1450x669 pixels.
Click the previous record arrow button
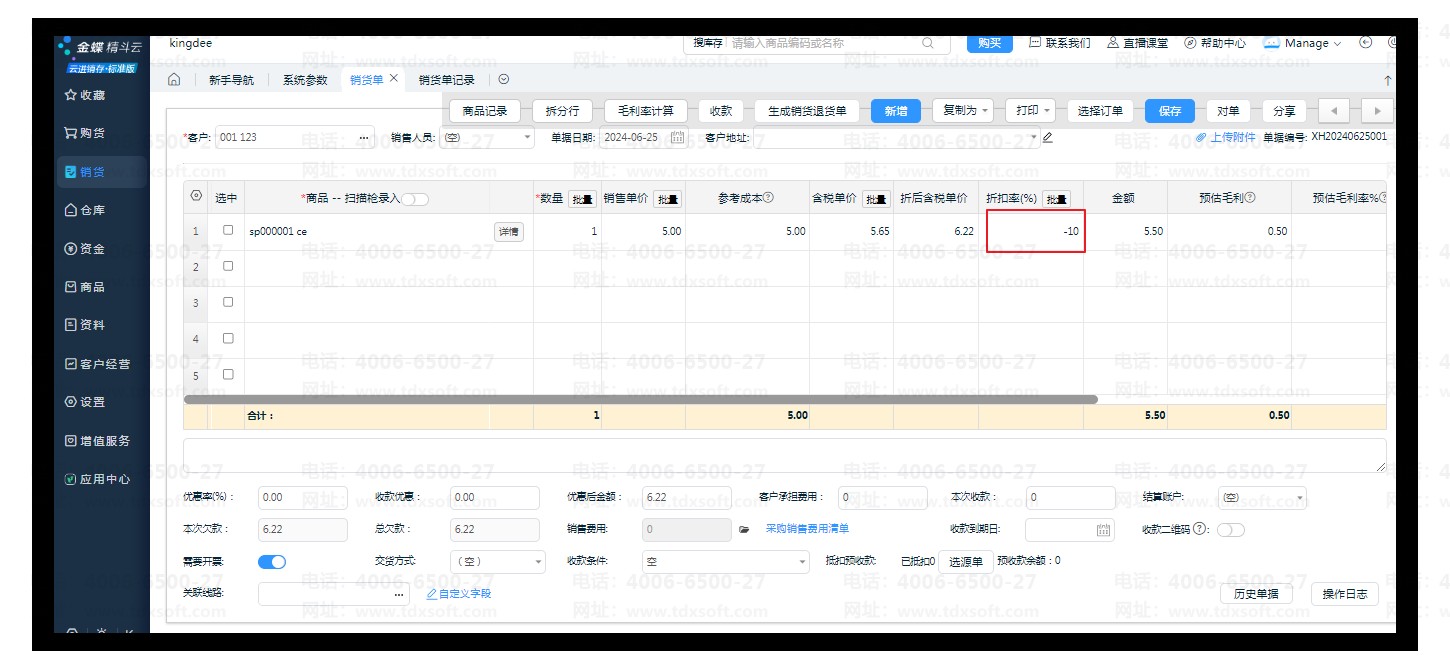[1333, 111]
